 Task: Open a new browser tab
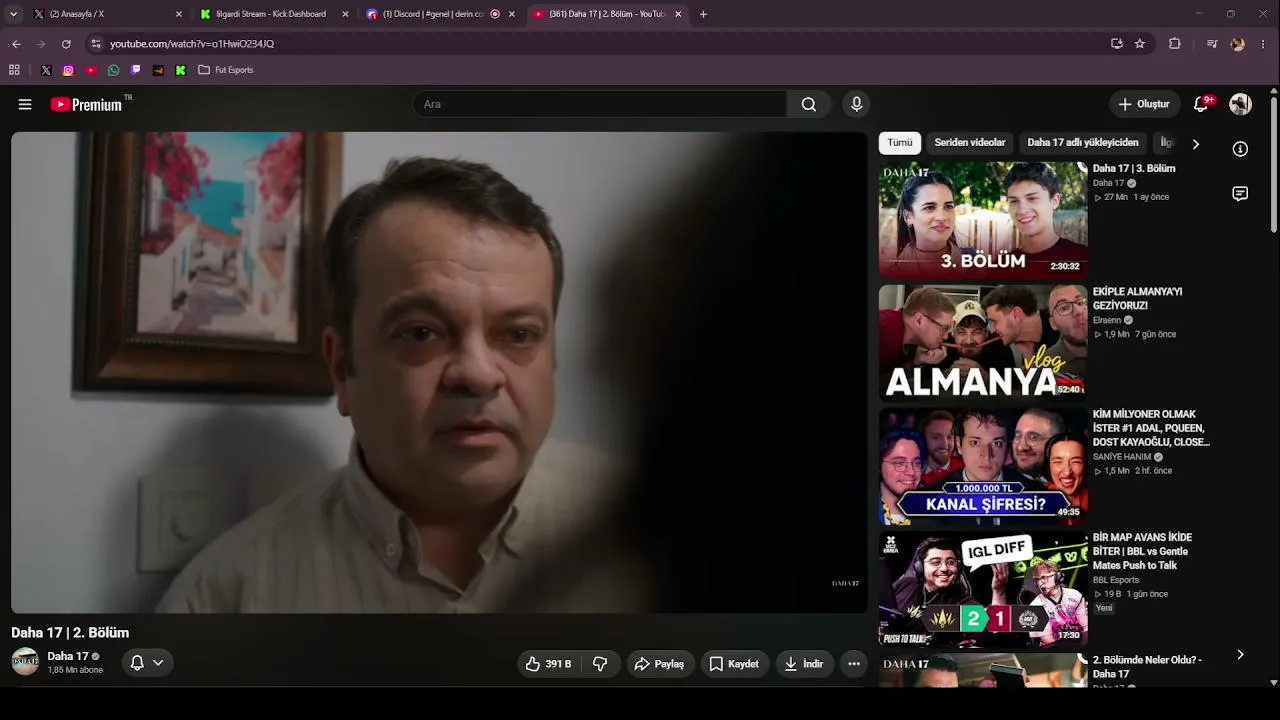coord(703,14)
